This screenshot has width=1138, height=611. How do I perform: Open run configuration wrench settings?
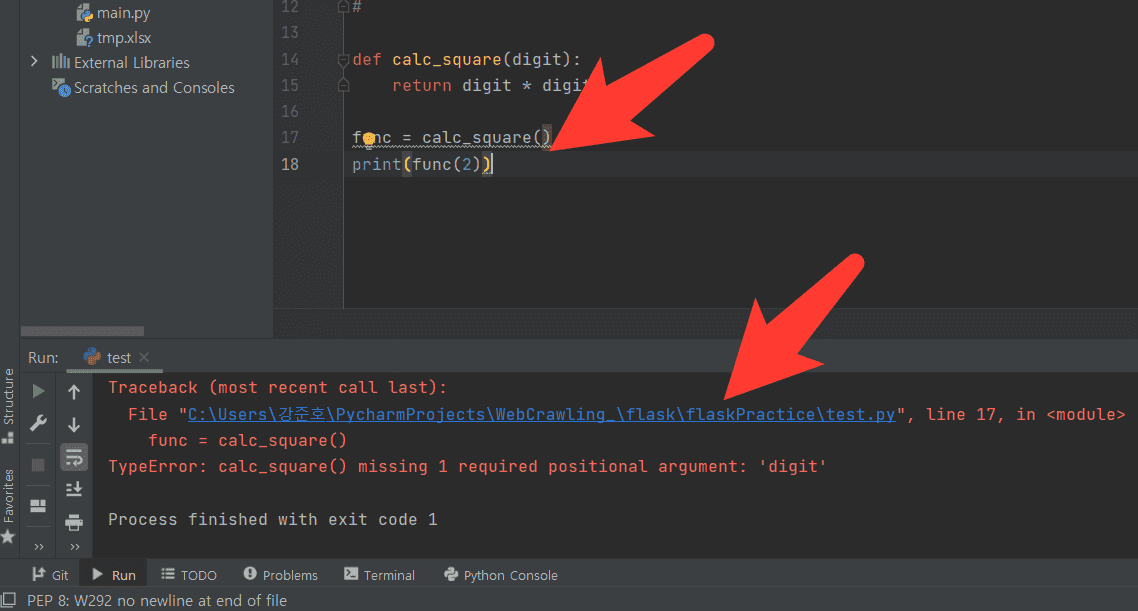point(38,423)
